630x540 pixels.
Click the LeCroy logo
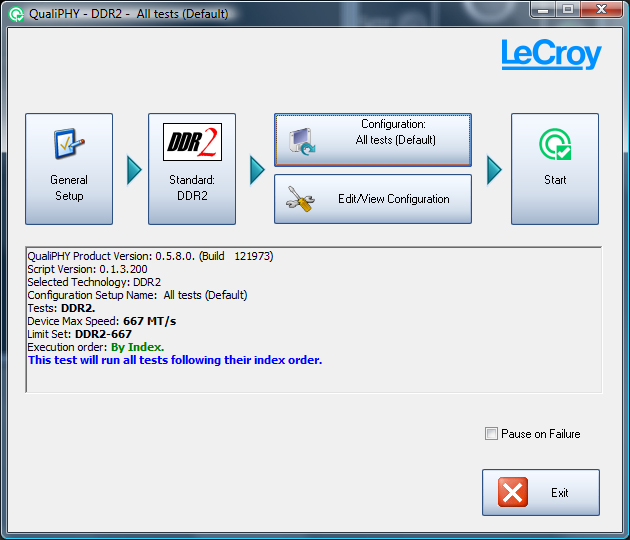551,54
